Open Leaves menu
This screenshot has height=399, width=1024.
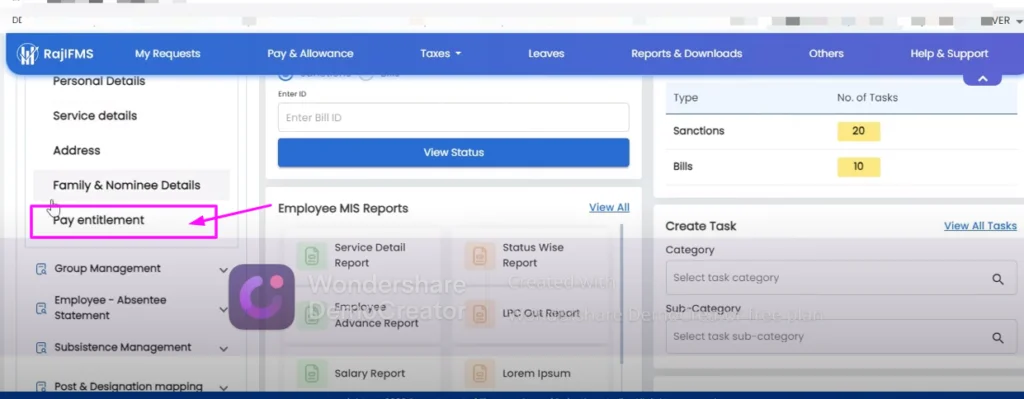pyautogui.click(x=546, y=54)
